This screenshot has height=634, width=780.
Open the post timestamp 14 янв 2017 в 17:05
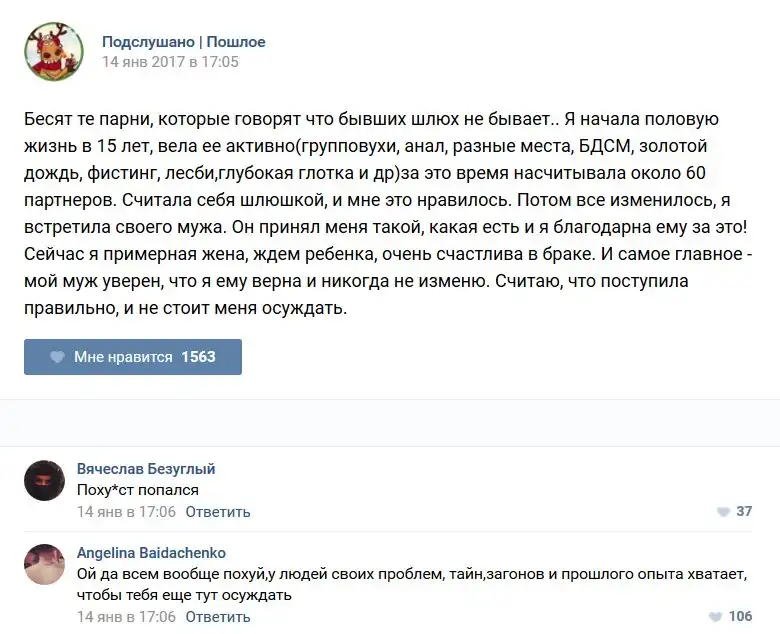pyautogui.click(x=170, y=62)
